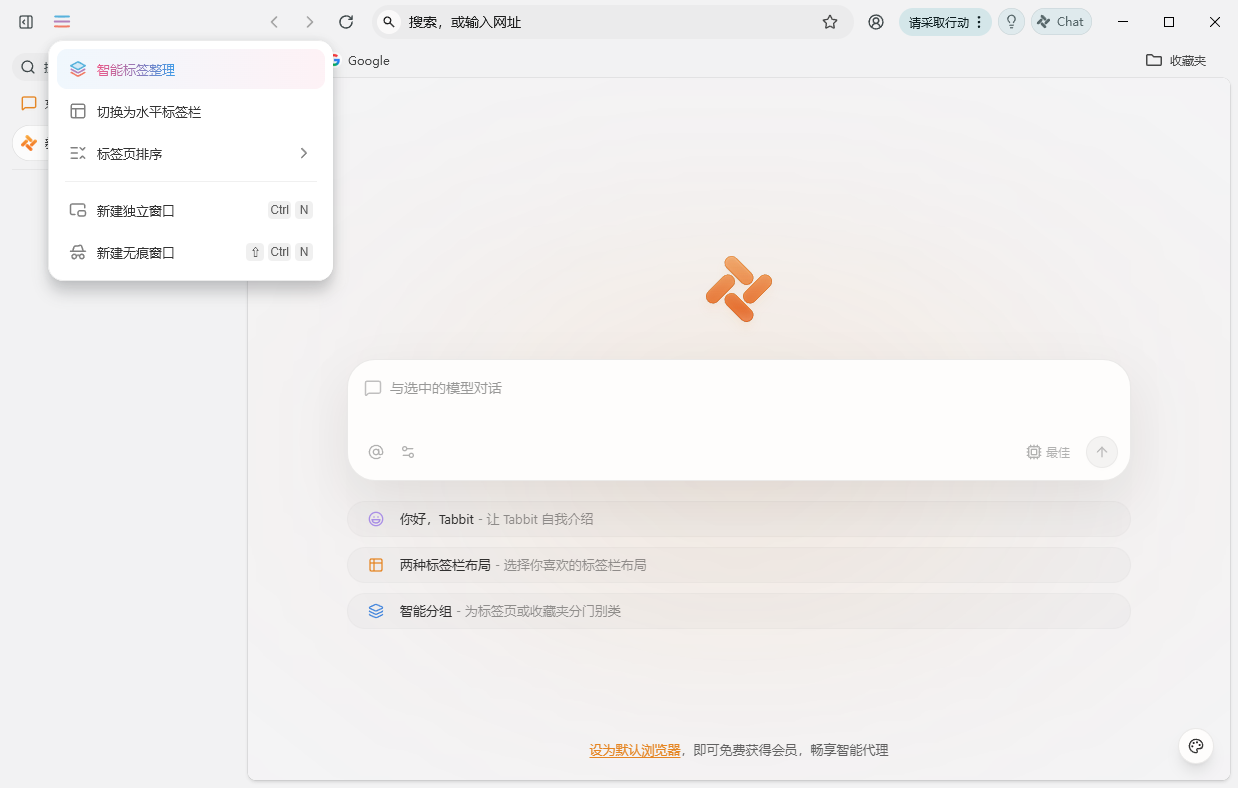This screenshot has width=1238, height=788.
Task: Open the hamburger main menu icon
Action: click(61, 21)
